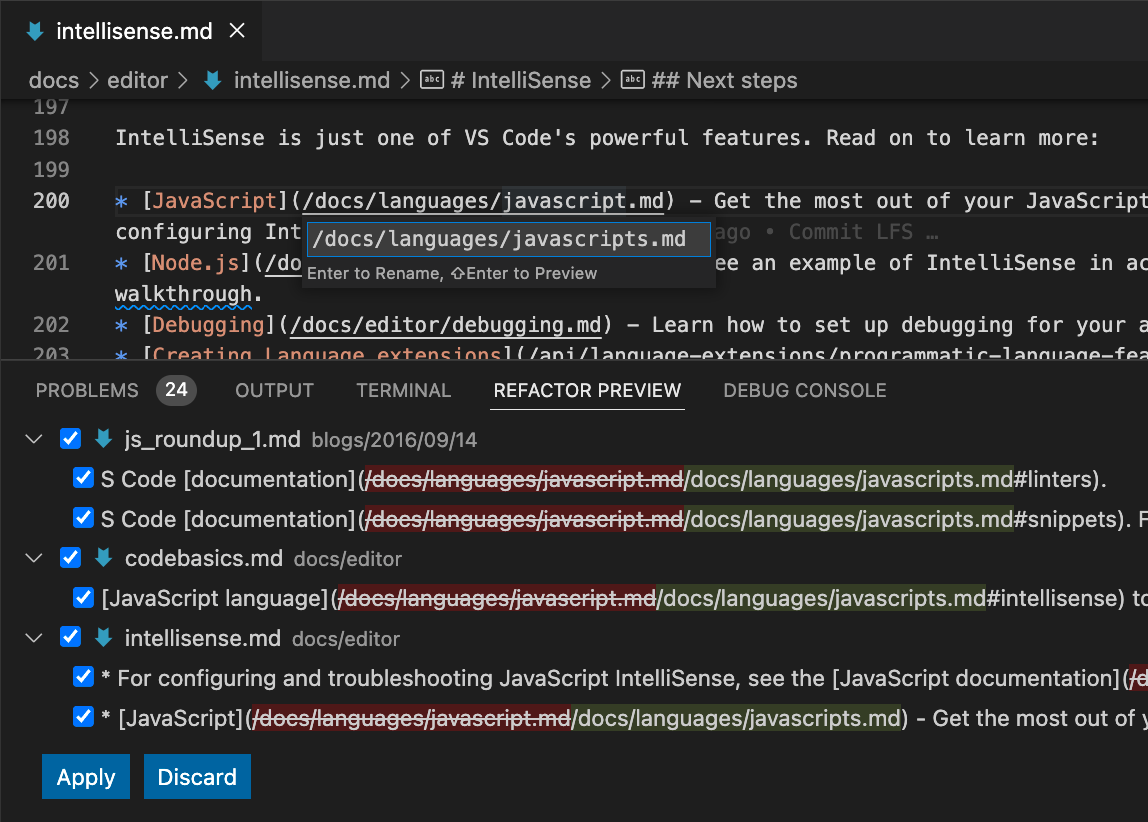Click the Markdown icon on the intellisense.md tab
This screenshot has height=822, width=1148.
point(36,30)
